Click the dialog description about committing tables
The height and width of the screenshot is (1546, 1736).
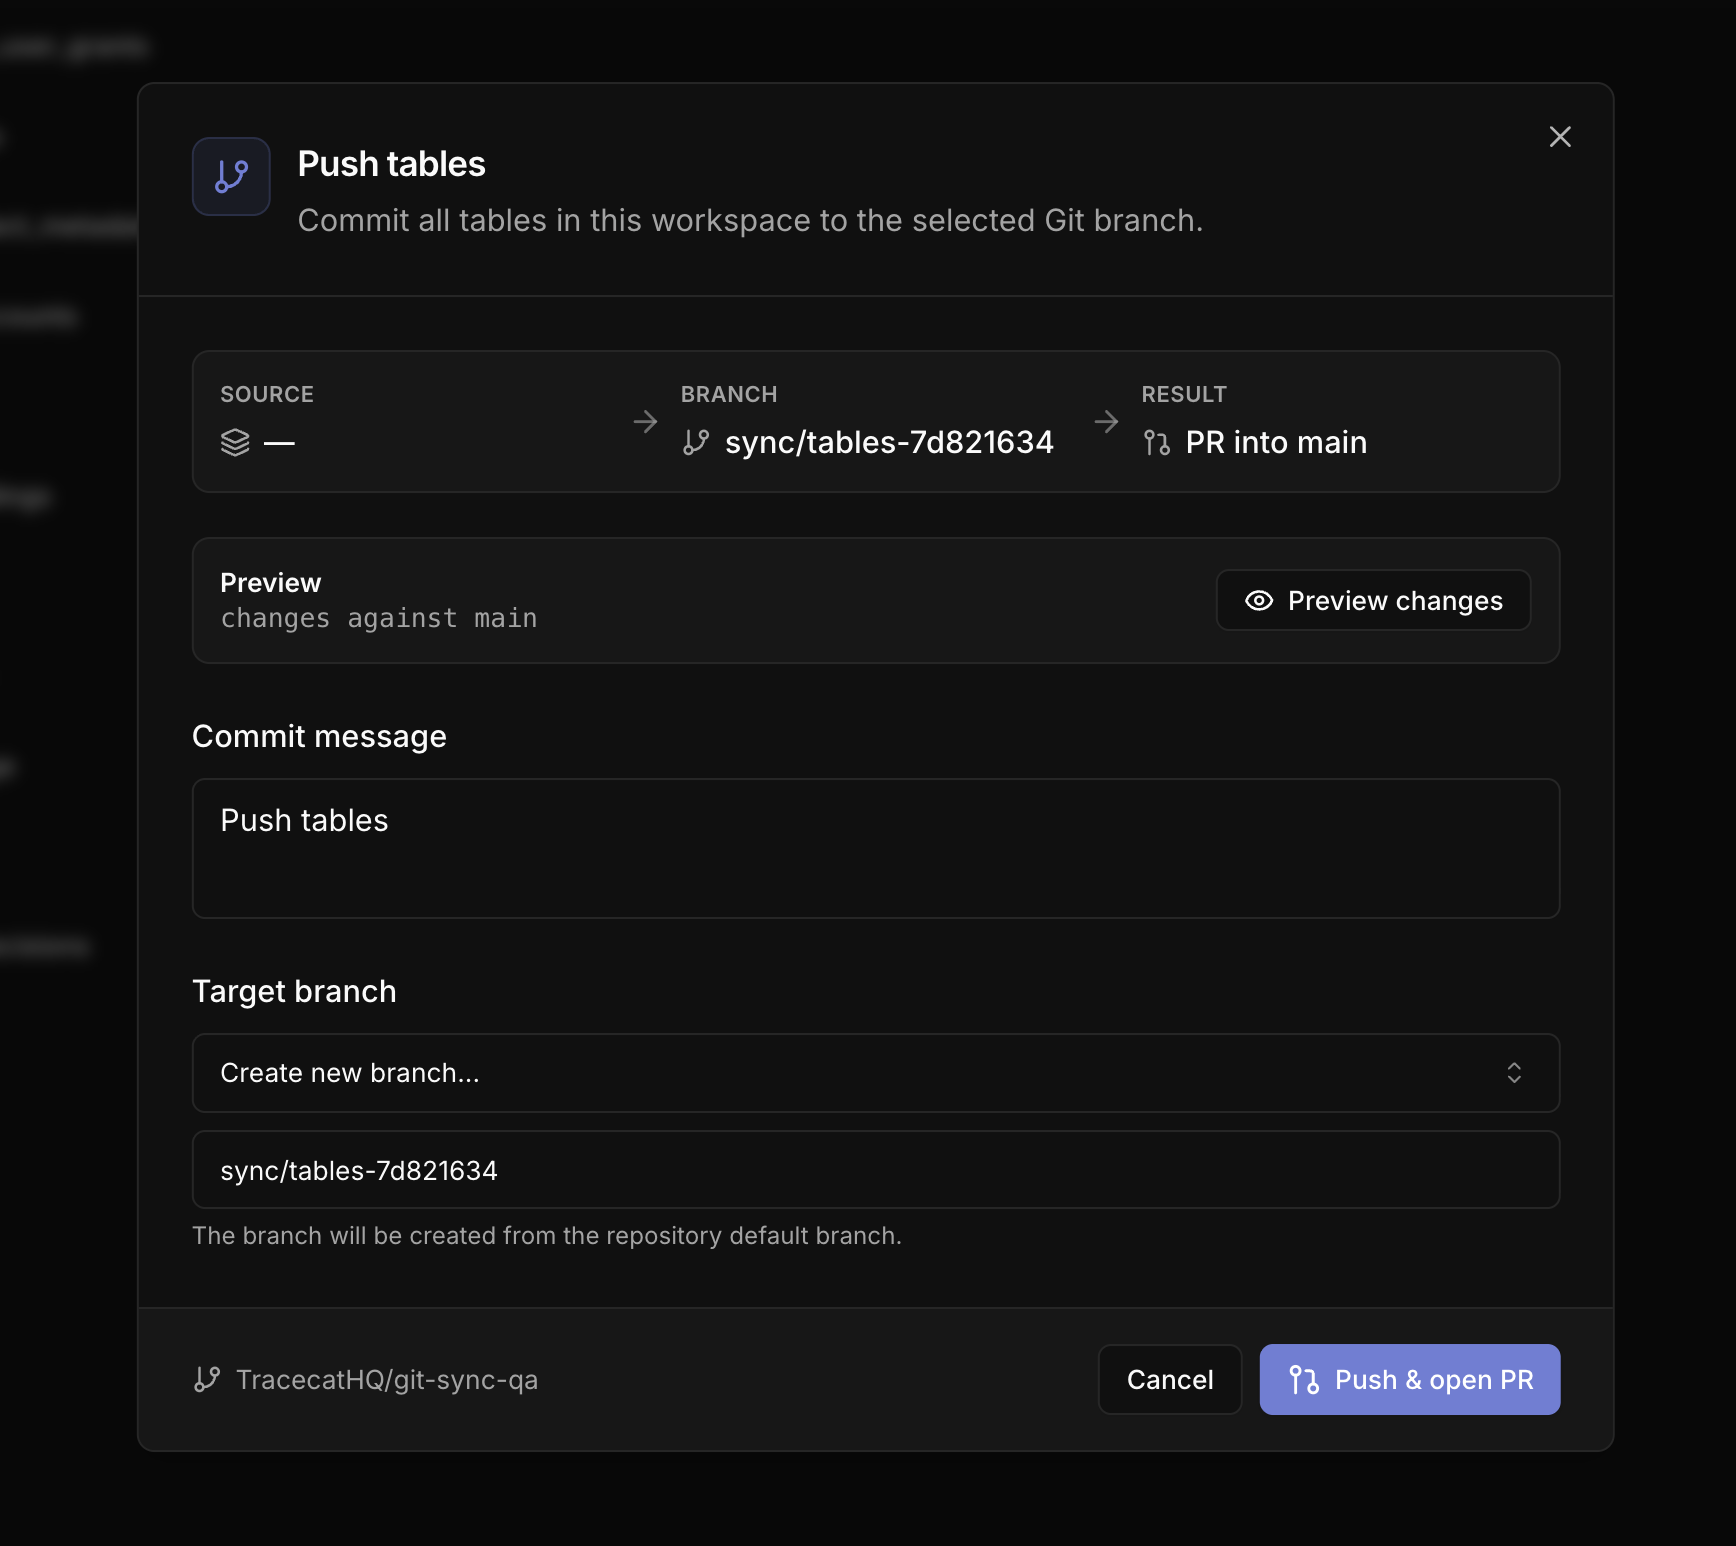coord(750,221)
